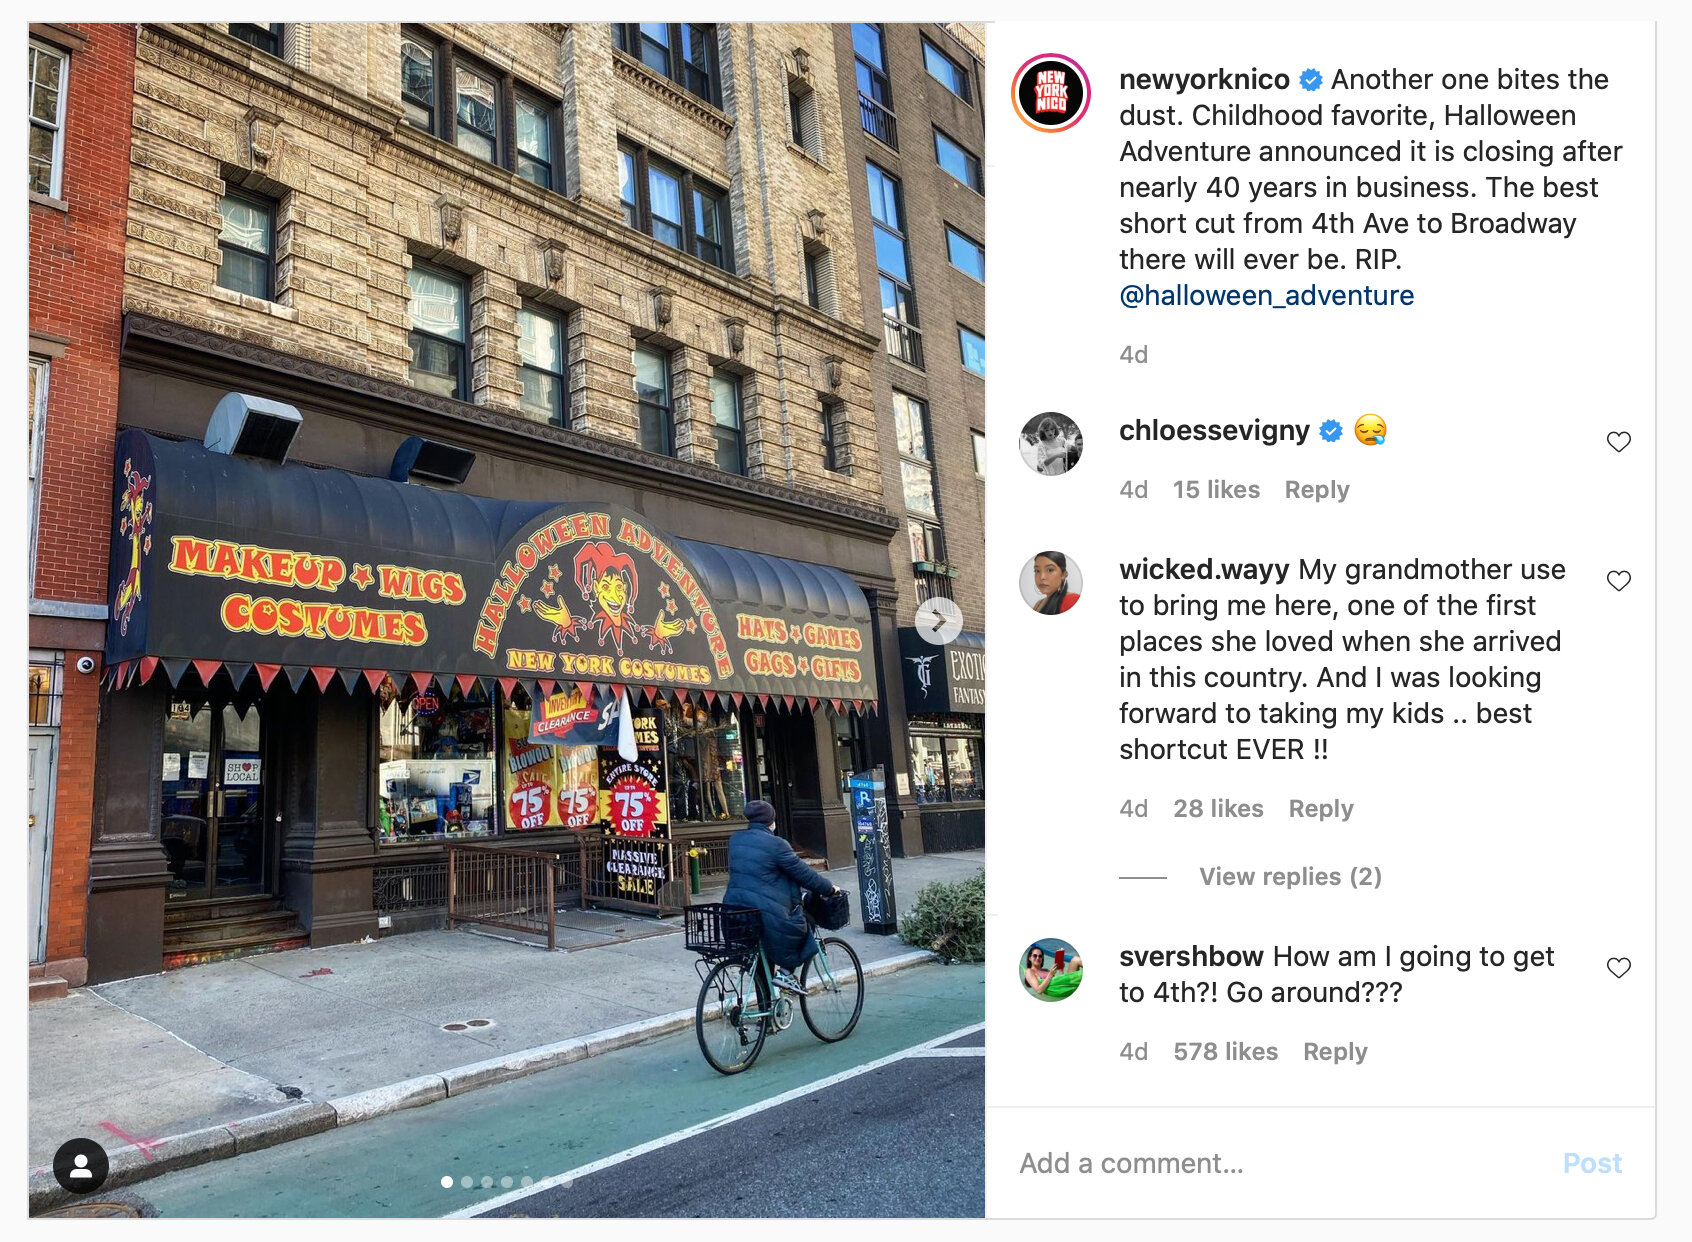Open wicked.wayy's profile avatar

coord(1051,582)
